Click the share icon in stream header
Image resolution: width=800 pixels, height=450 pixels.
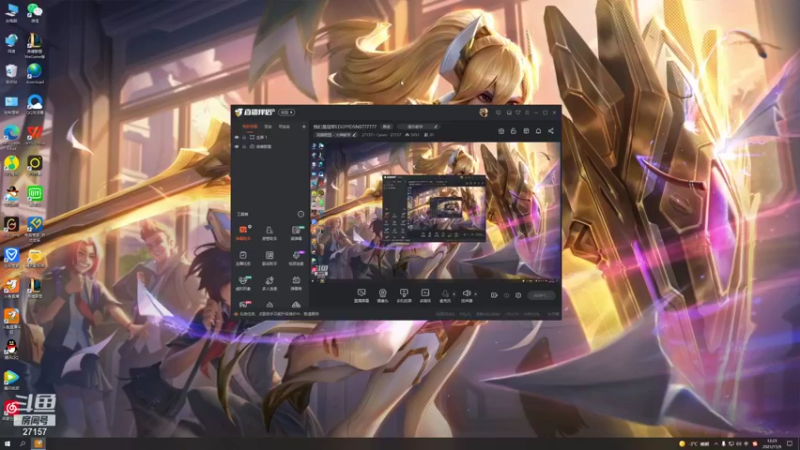(x=551, y=131)
